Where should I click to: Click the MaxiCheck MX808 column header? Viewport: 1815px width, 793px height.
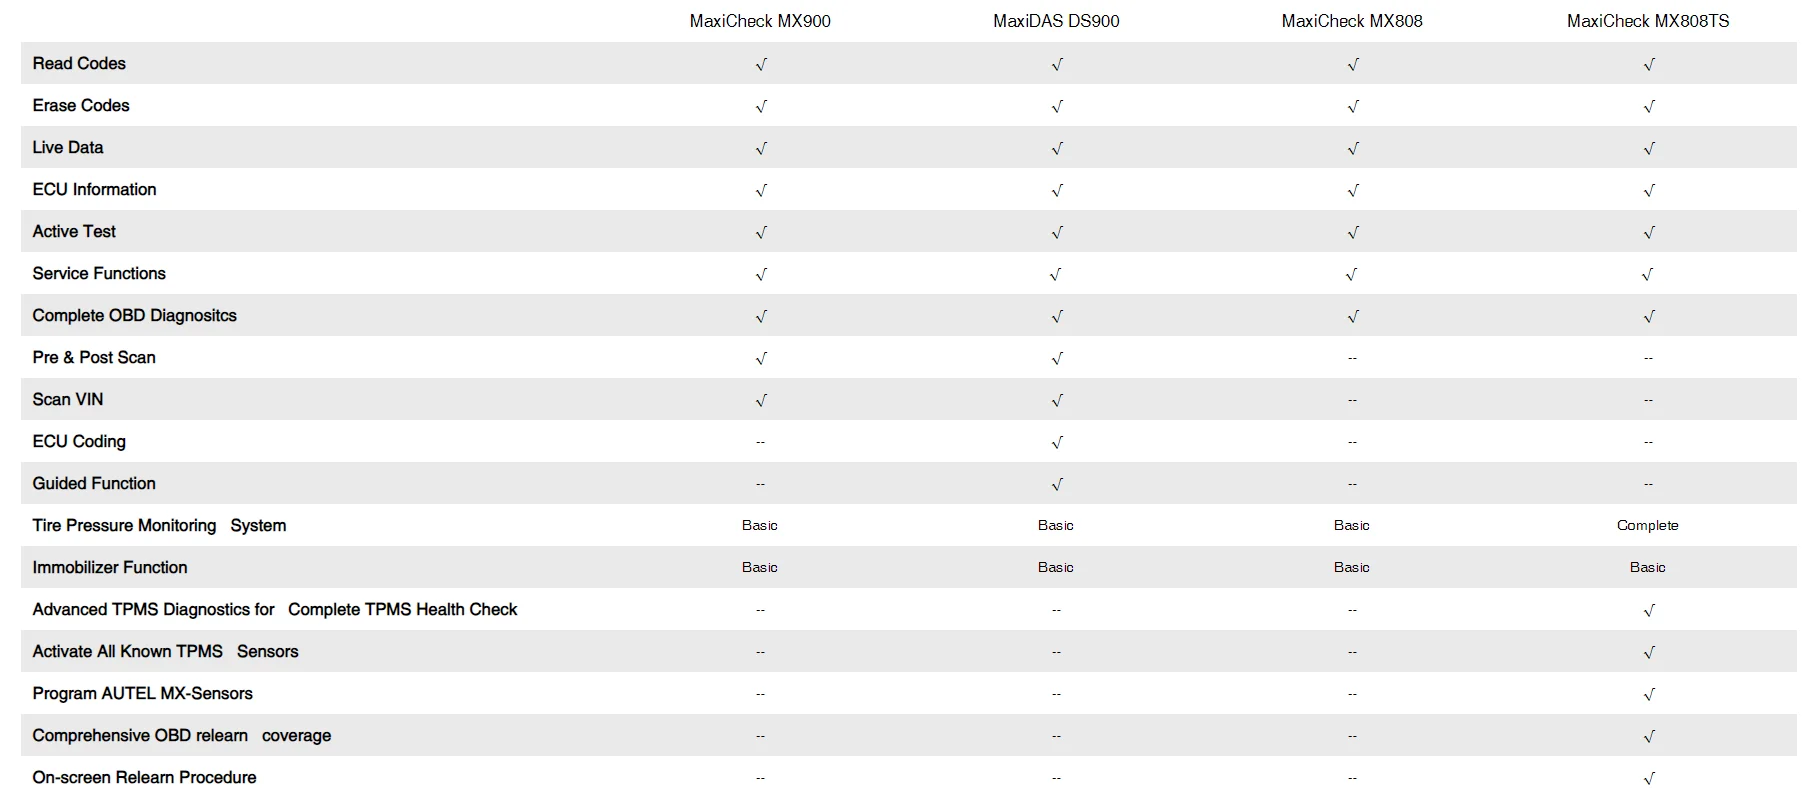click(x=1352, y=21)
